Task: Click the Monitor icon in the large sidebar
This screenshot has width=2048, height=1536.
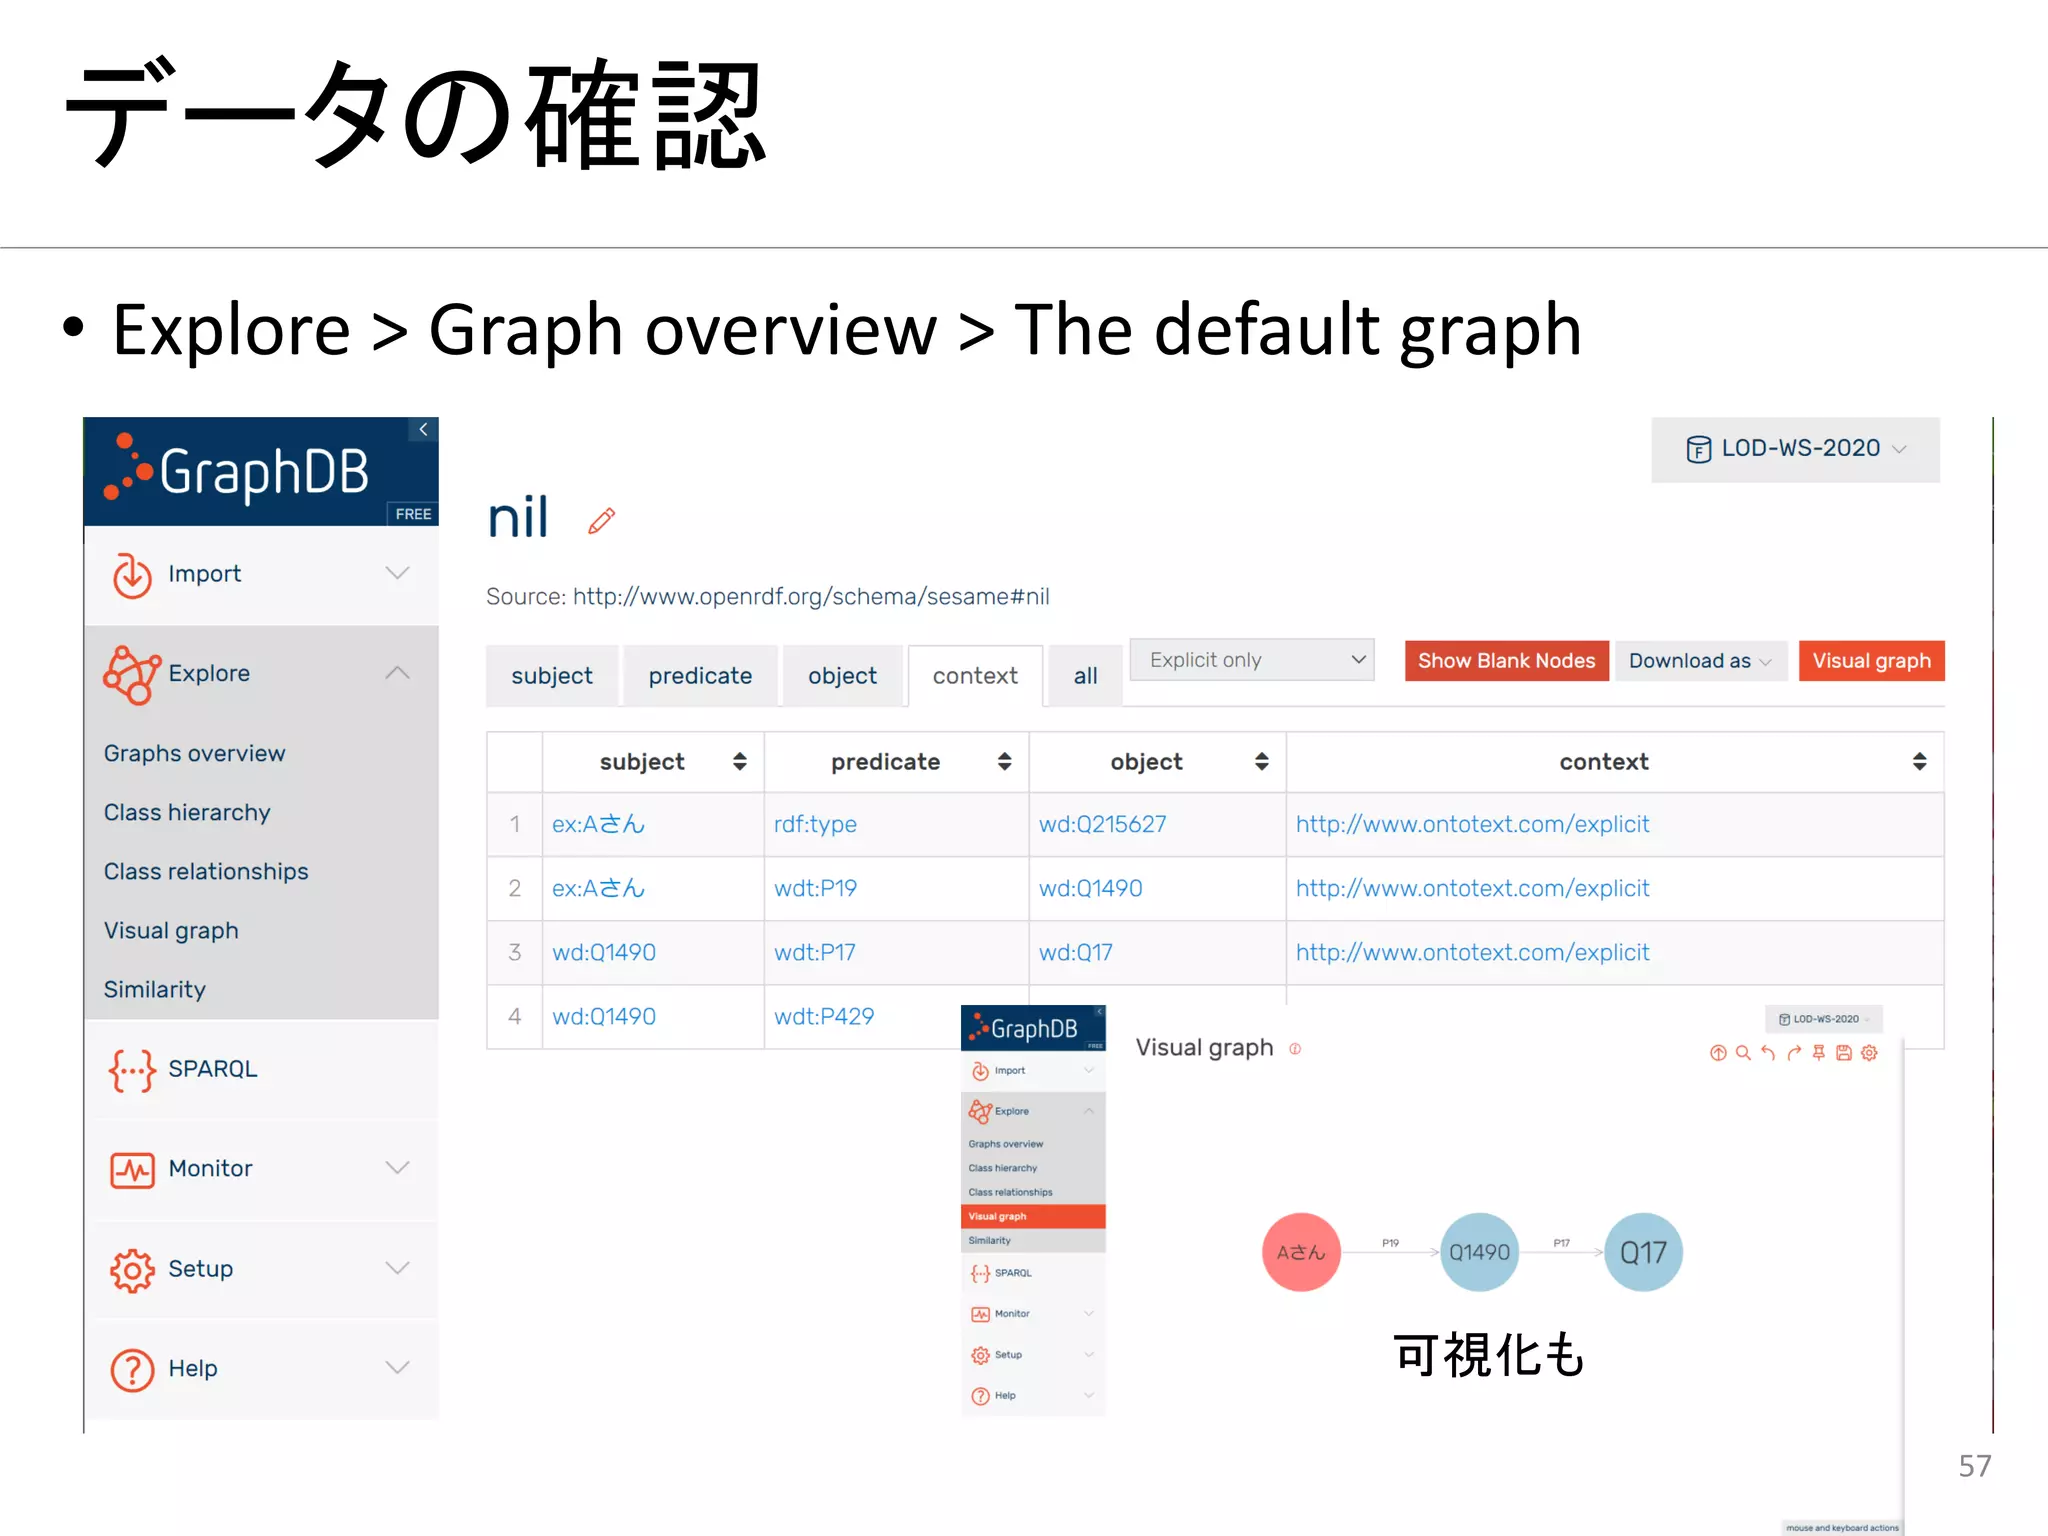Action: coord(132,1169)
